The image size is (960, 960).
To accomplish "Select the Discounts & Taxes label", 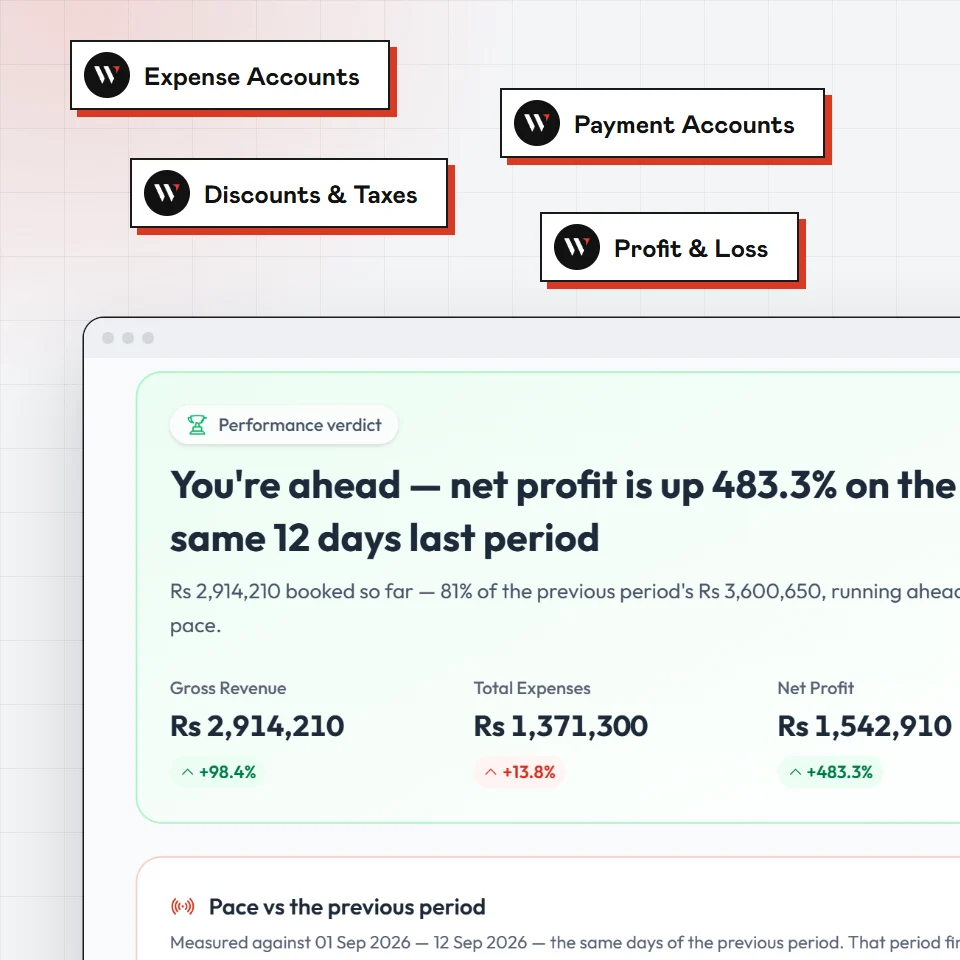I will (x=310, y=195).
